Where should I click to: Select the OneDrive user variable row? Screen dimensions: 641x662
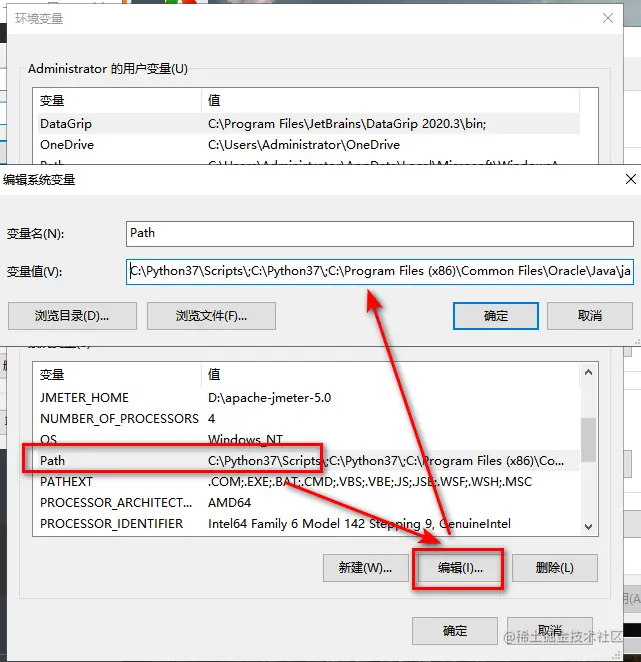(309, 145)
